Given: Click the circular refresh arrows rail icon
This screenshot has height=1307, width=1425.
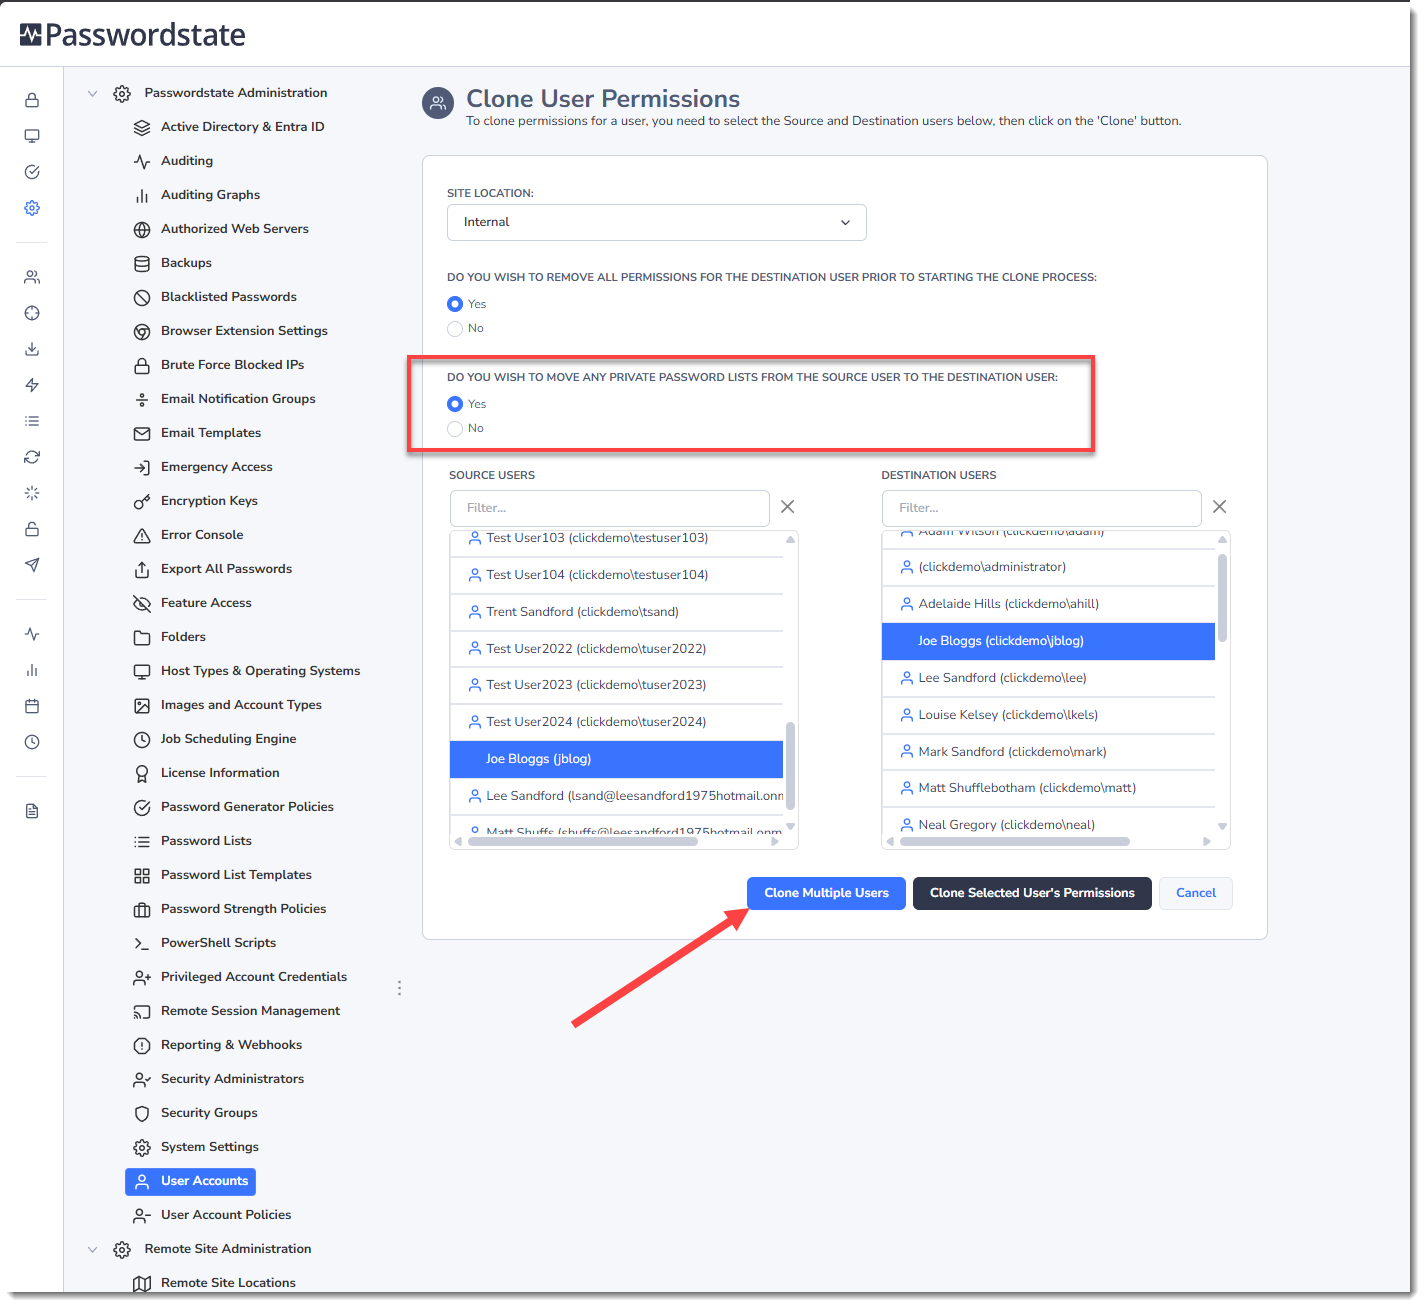Looking at the screenshot, I should point(32,457).
